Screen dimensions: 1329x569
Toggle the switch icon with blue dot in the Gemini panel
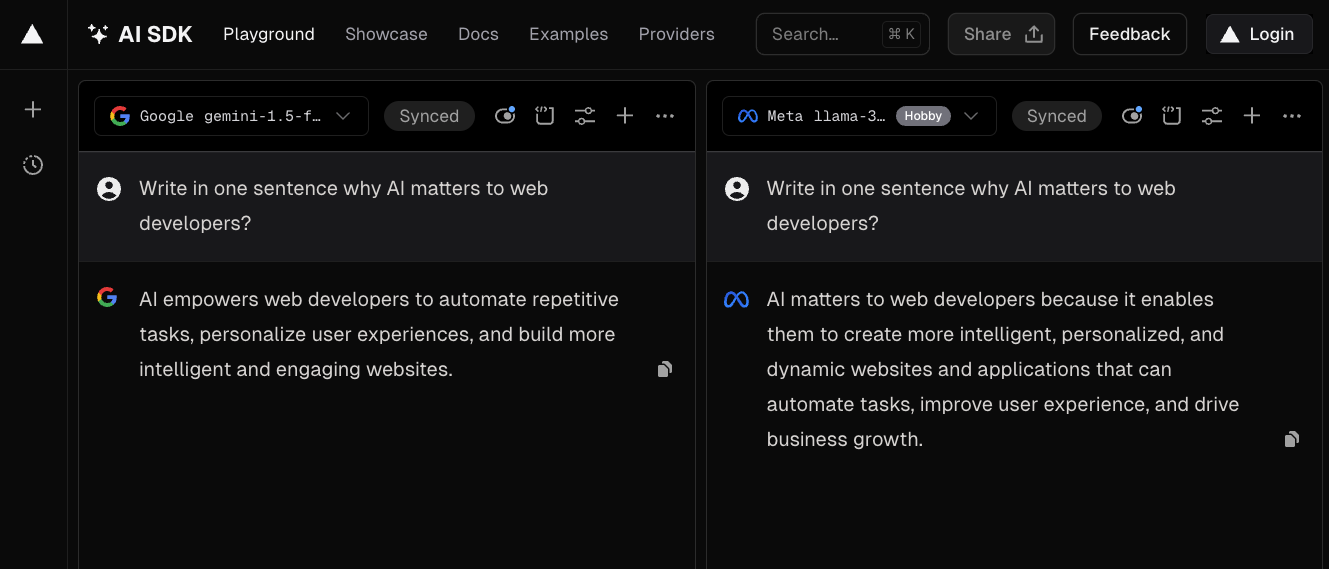tap(505, 116)
